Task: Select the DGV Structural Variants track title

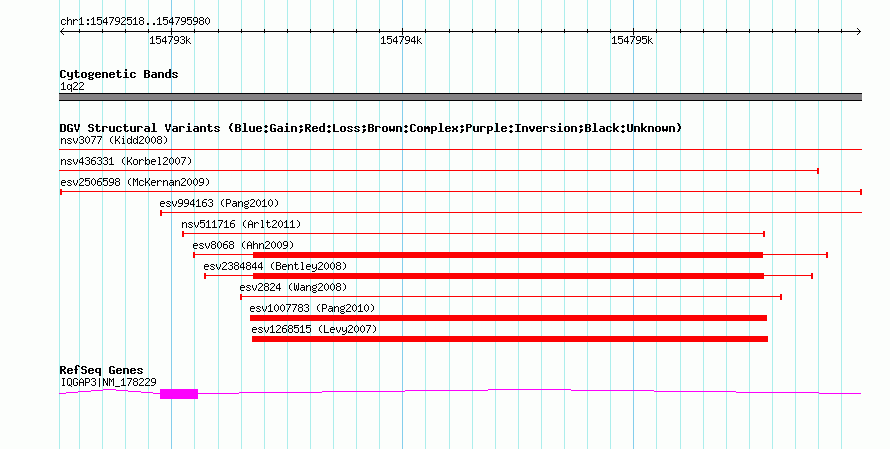Action: pyautogui.click(x=370, y=128)
